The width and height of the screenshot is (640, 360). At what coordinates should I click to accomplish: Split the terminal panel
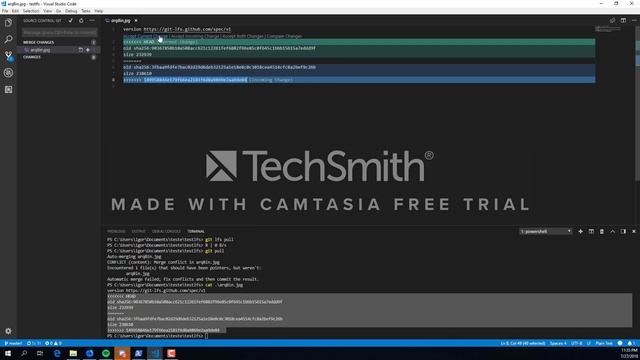pyautogui.click(x=591, y=231)
